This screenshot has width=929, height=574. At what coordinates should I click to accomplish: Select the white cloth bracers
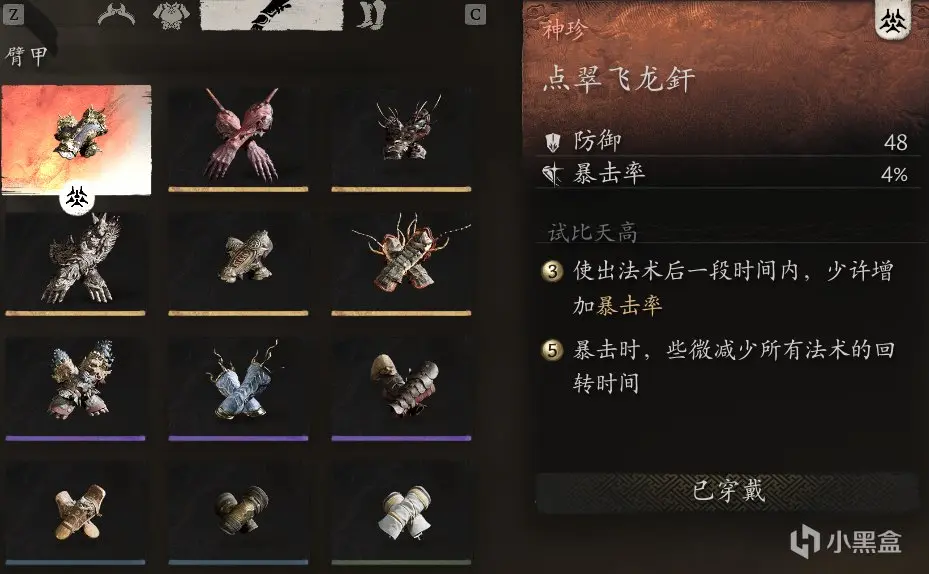coord(401,513)
